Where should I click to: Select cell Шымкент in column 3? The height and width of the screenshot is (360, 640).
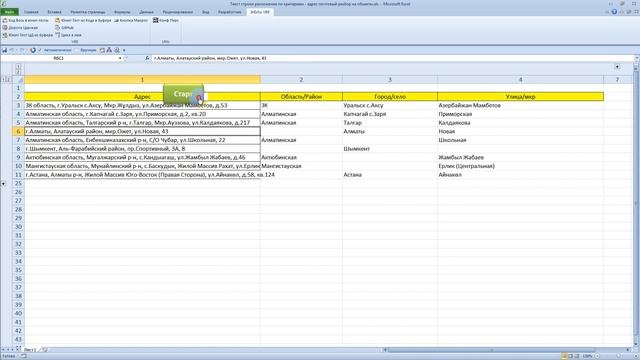pos(390,149)
